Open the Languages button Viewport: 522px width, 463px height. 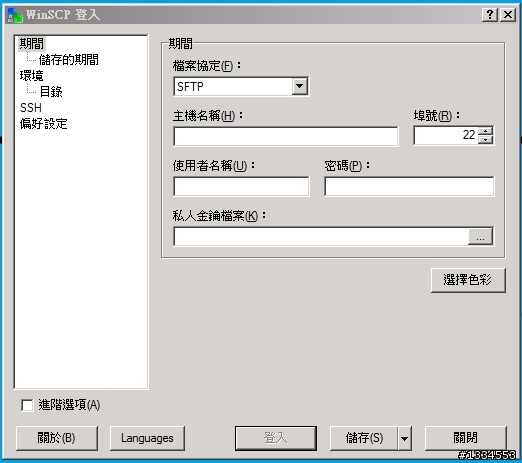click(147, 438)
